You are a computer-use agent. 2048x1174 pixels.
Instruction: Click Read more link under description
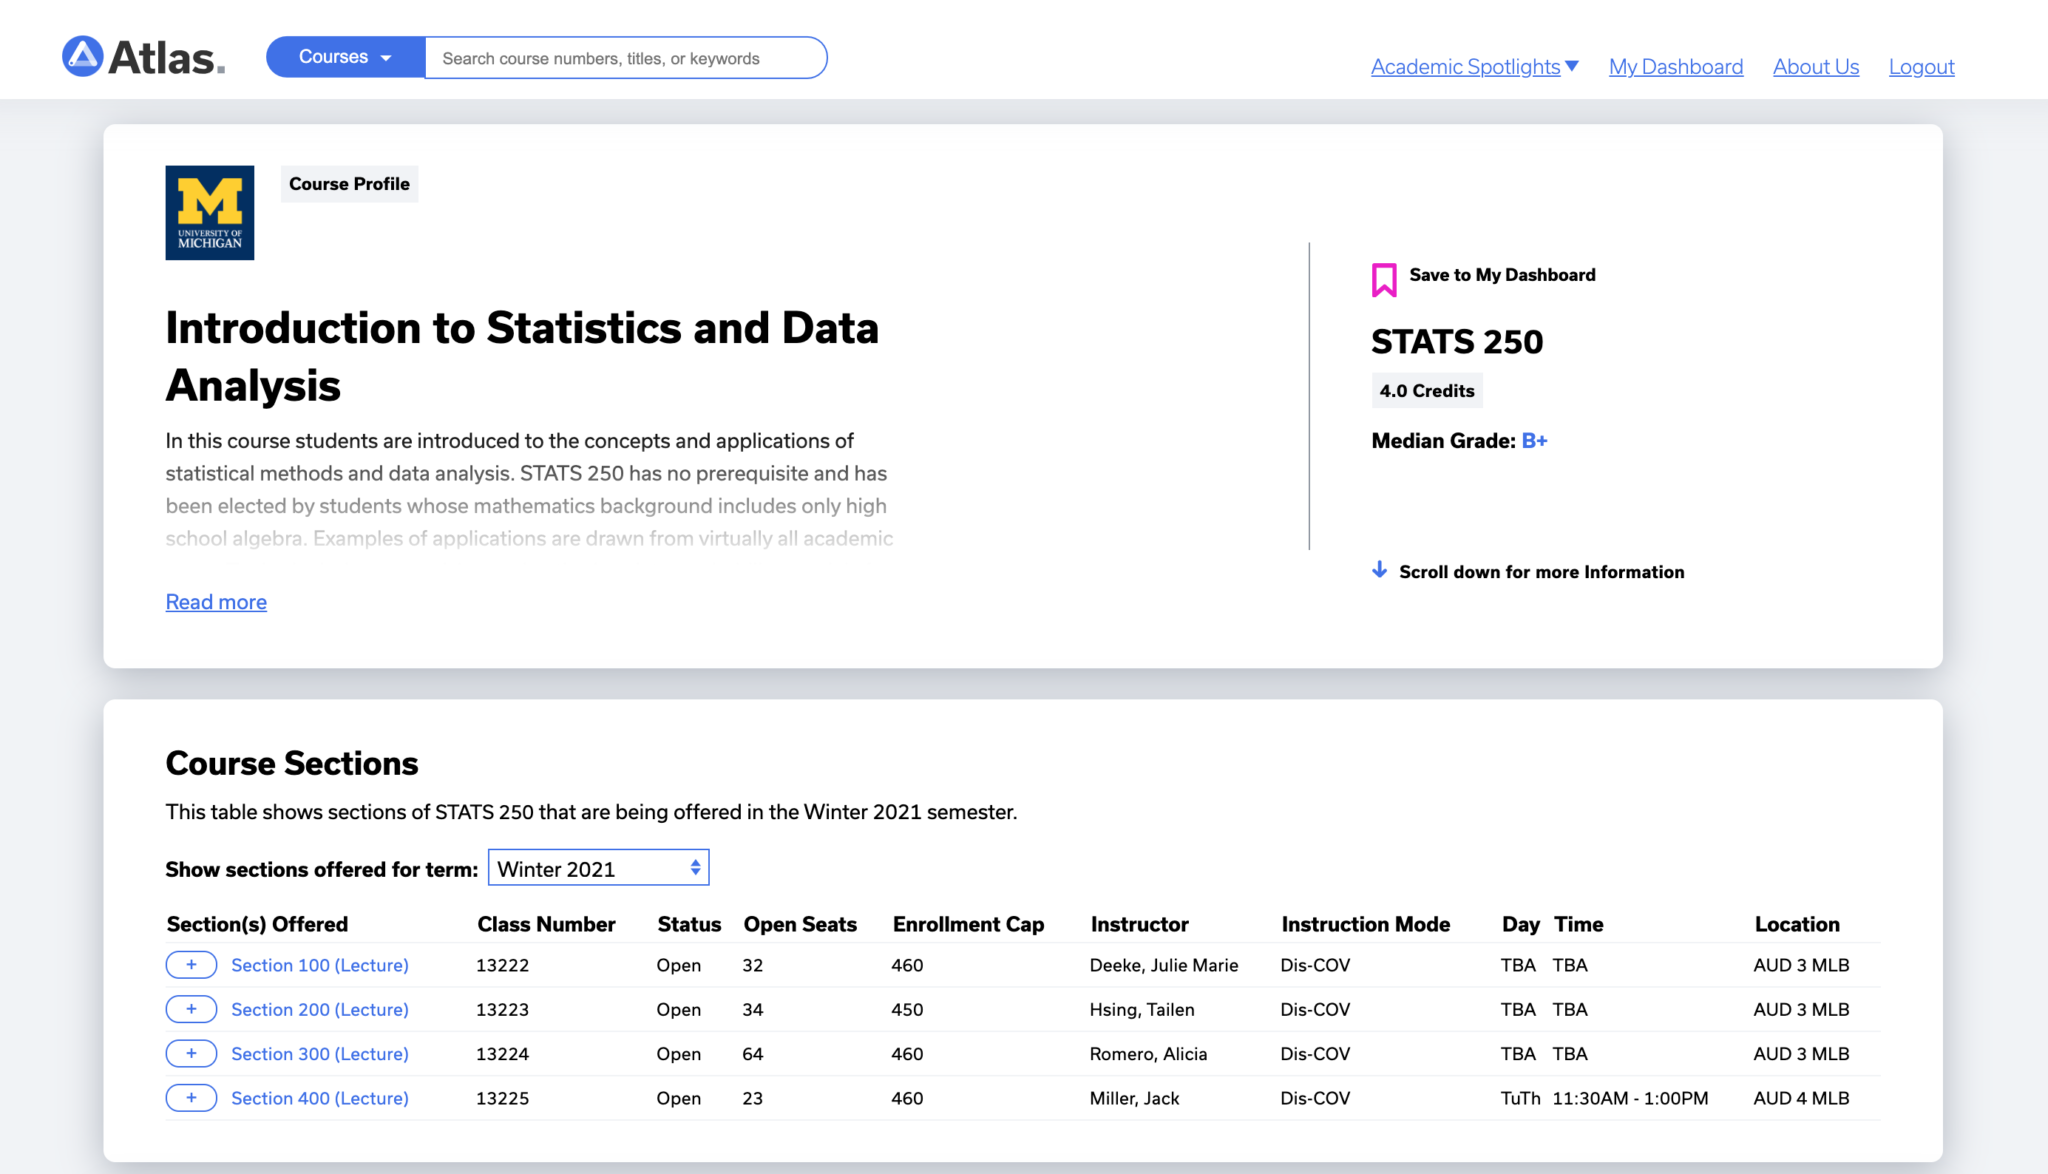tap(216, 602)
